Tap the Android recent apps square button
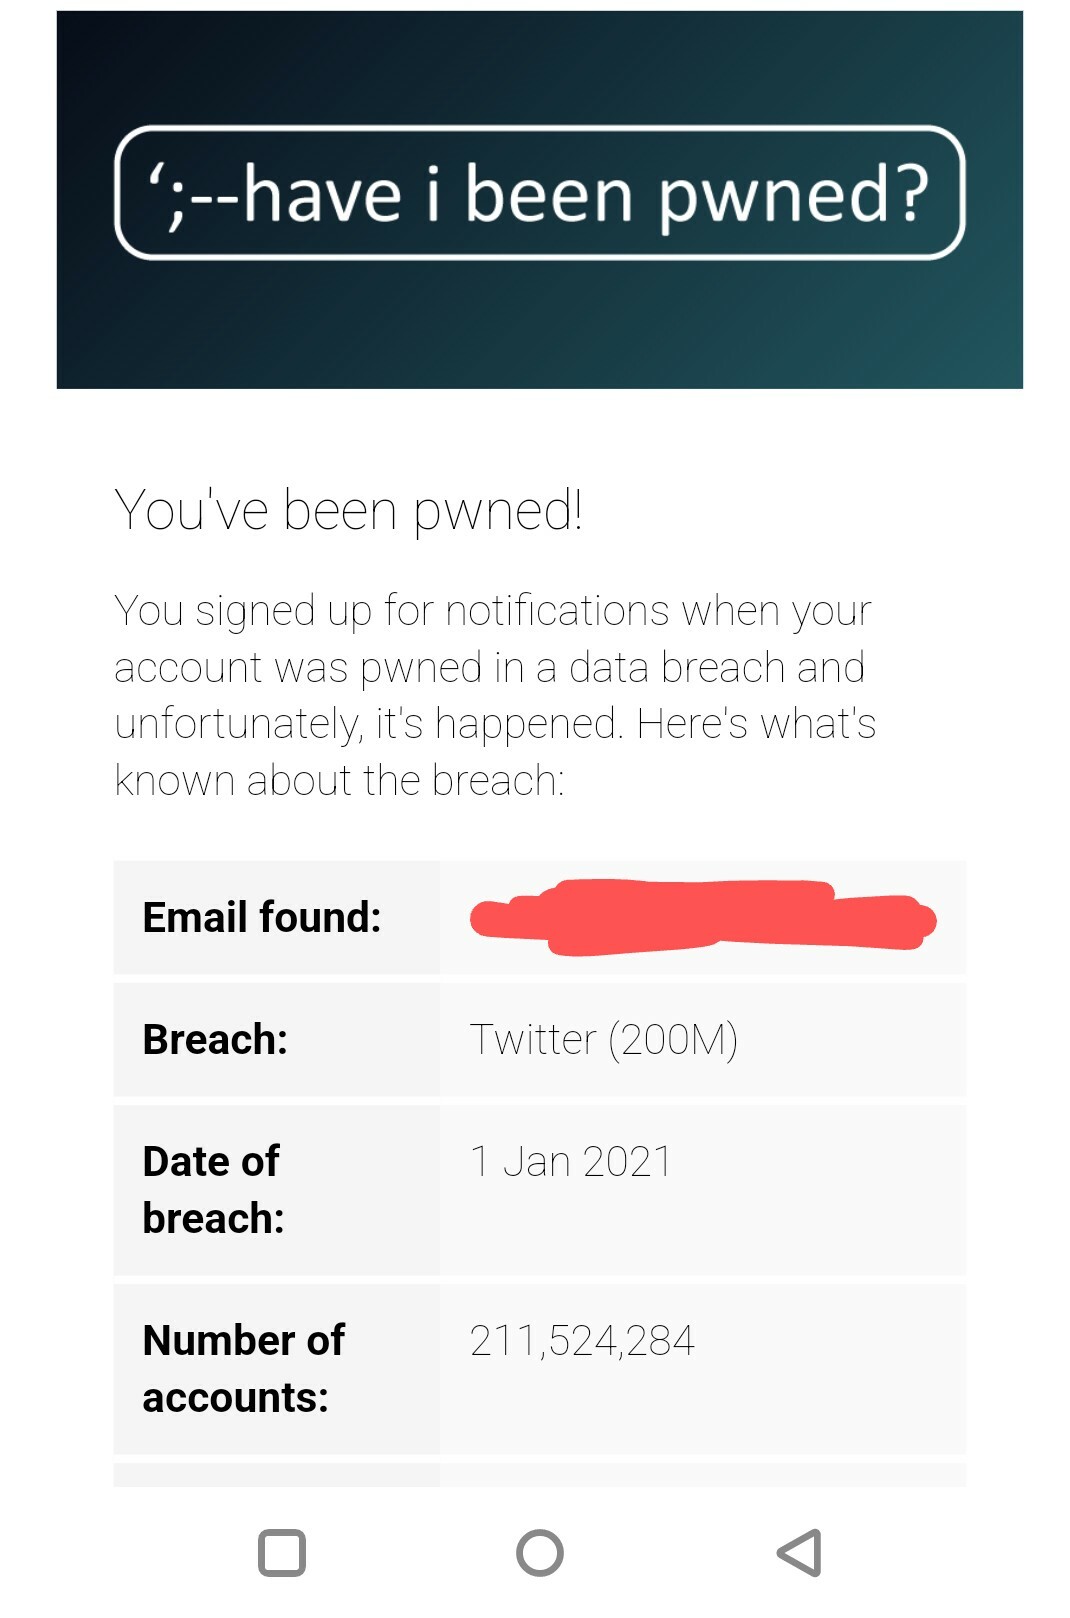1070x1618 pixels. (282, 1553)
